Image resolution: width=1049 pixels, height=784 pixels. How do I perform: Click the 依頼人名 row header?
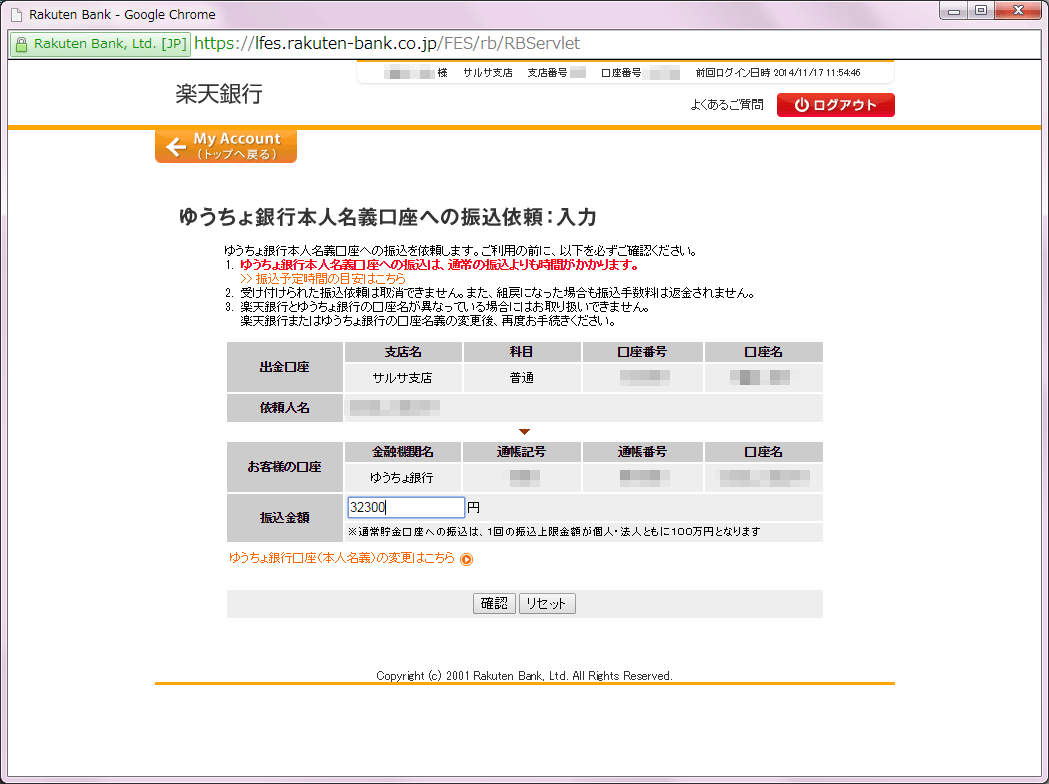pyautogui.click(x=284, y=407)
